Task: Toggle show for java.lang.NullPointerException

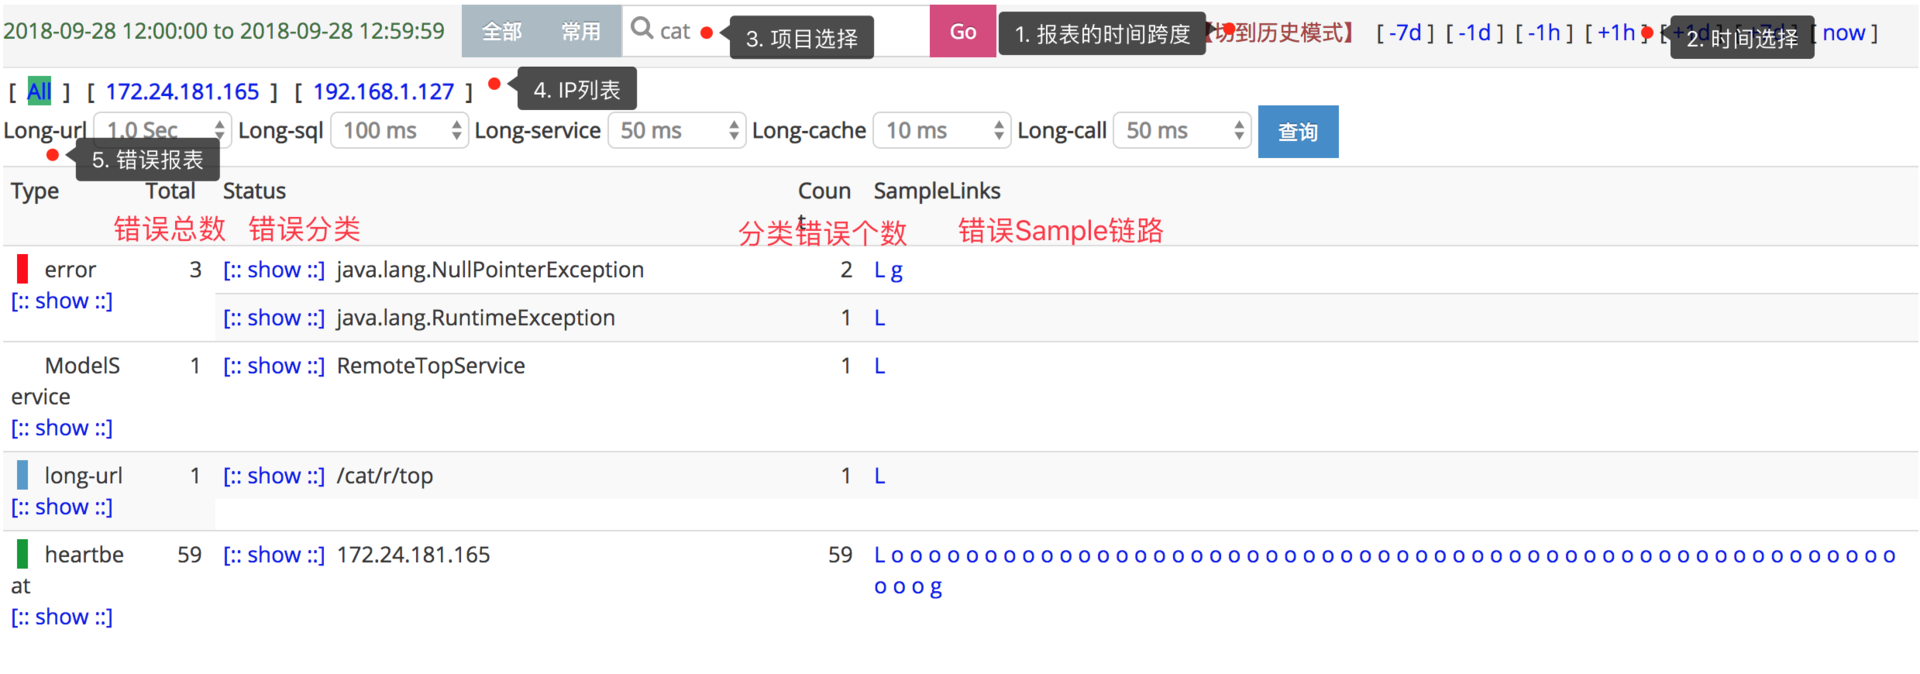Action: click(x=274, y=270)
